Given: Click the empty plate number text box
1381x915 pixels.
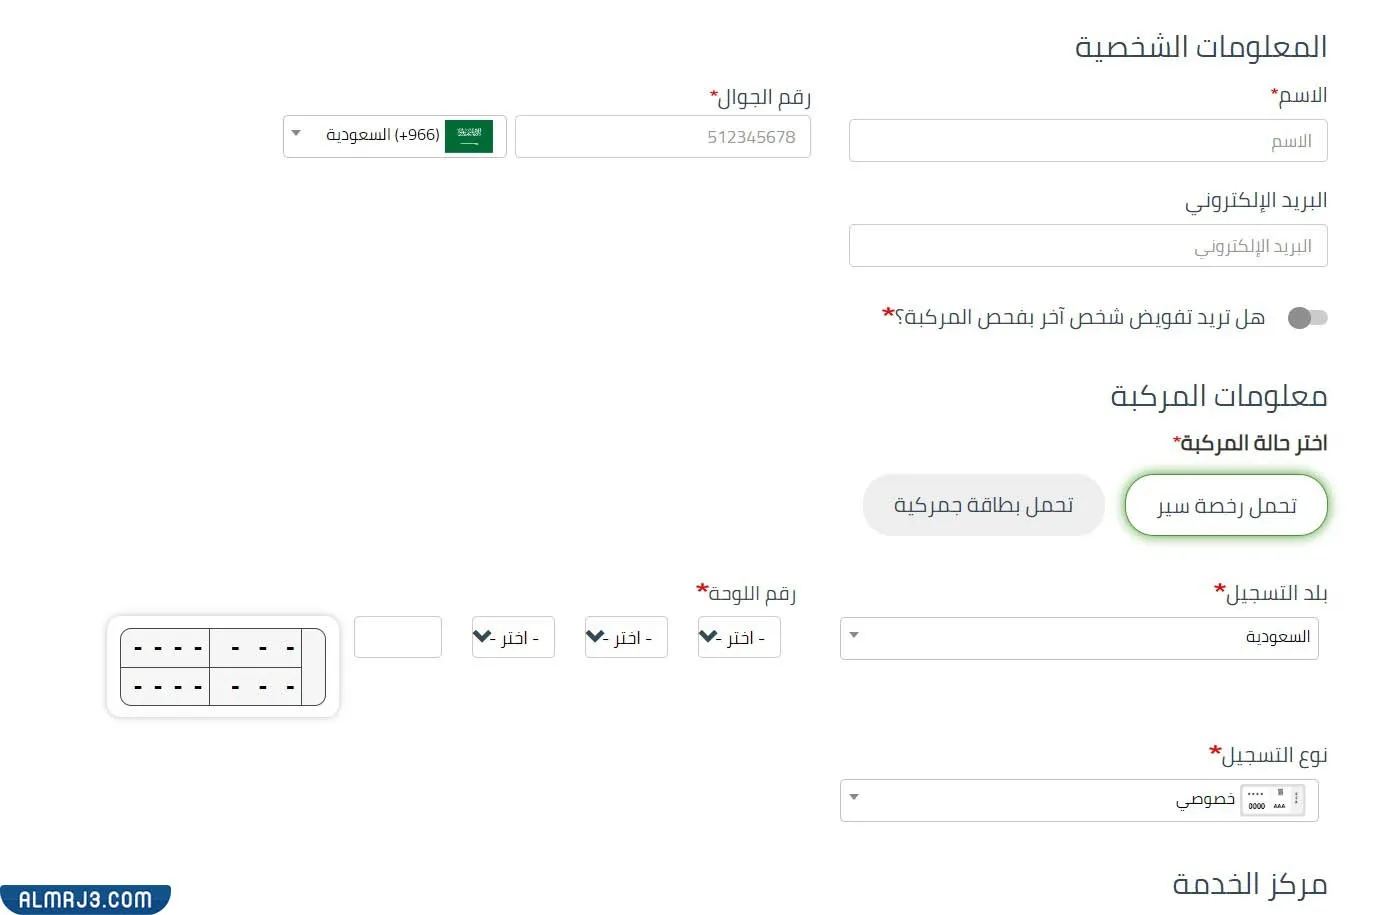Looking at the screenshot, I should tap(397, 636).
